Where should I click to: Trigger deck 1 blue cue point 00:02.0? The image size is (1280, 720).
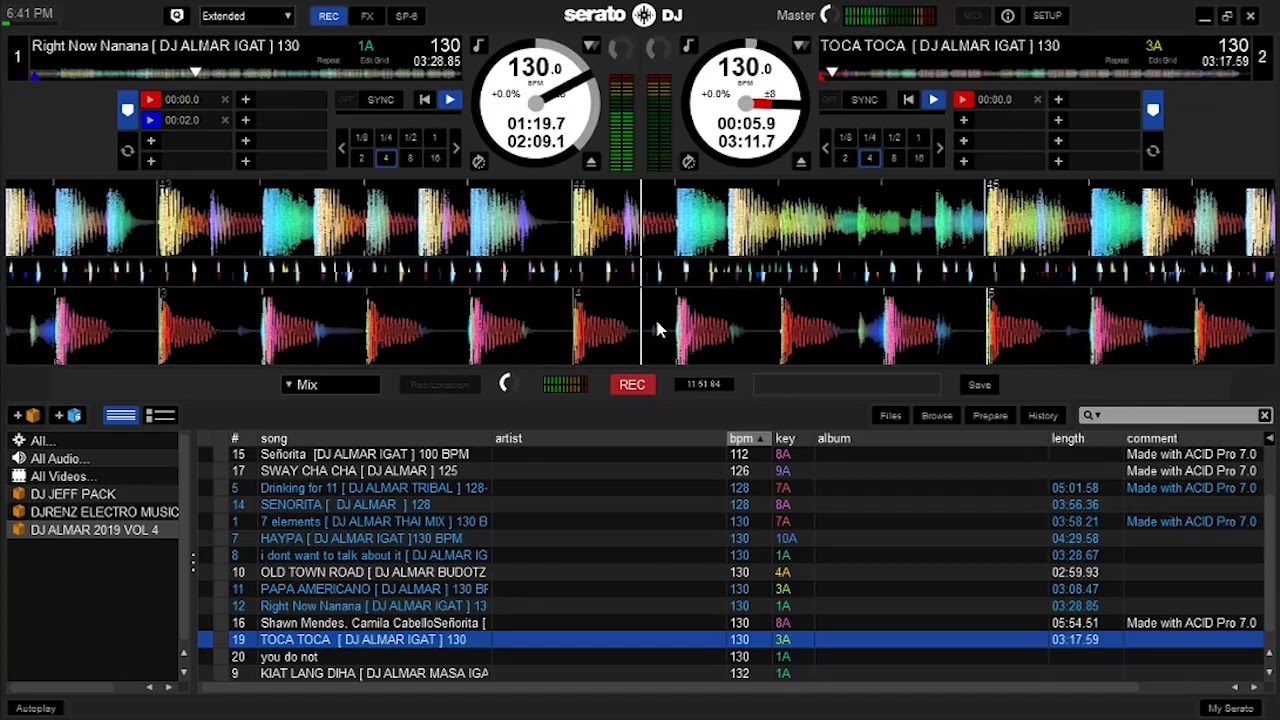(150, 120)
